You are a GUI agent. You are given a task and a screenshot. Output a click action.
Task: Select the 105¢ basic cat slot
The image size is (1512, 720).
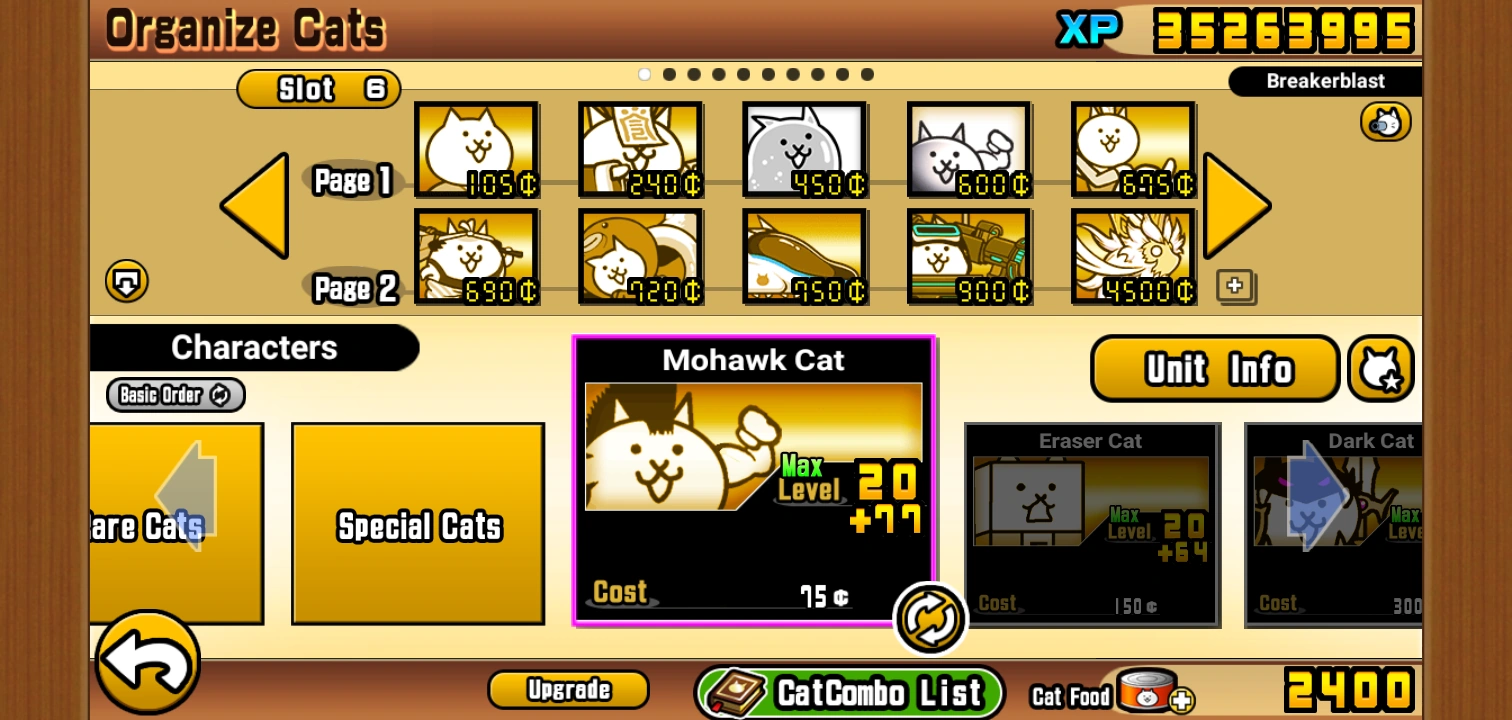click(477, 149)
